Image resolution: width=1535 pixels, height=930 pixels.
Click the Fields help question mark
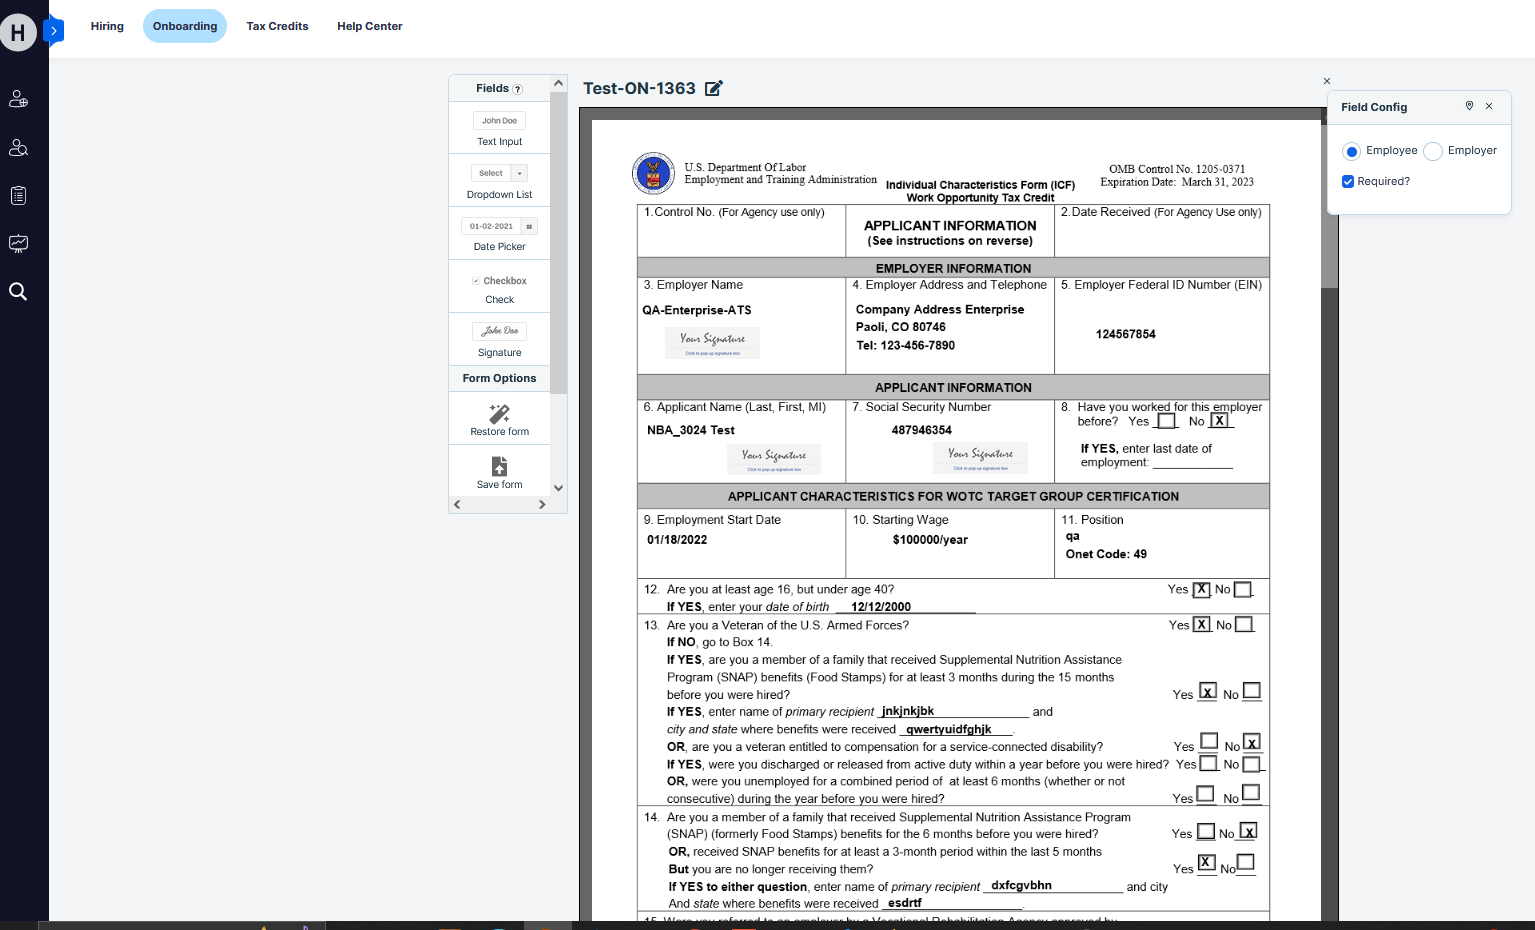click(517, 89)
